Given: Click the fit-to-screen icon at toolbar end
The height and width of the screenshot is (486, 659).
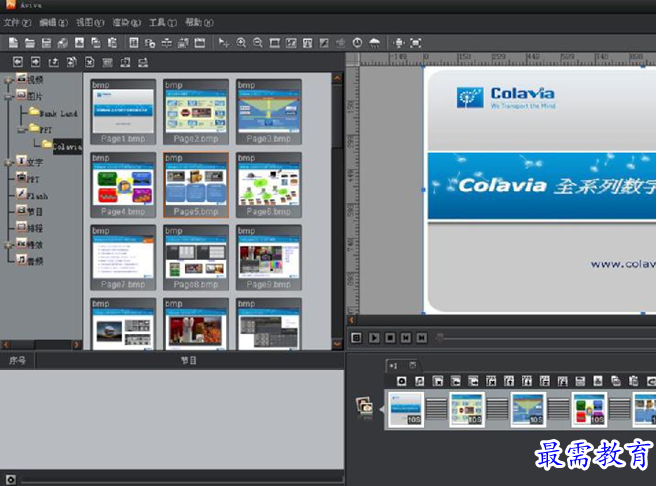Looking at the screenshot, I should point(416,42).
